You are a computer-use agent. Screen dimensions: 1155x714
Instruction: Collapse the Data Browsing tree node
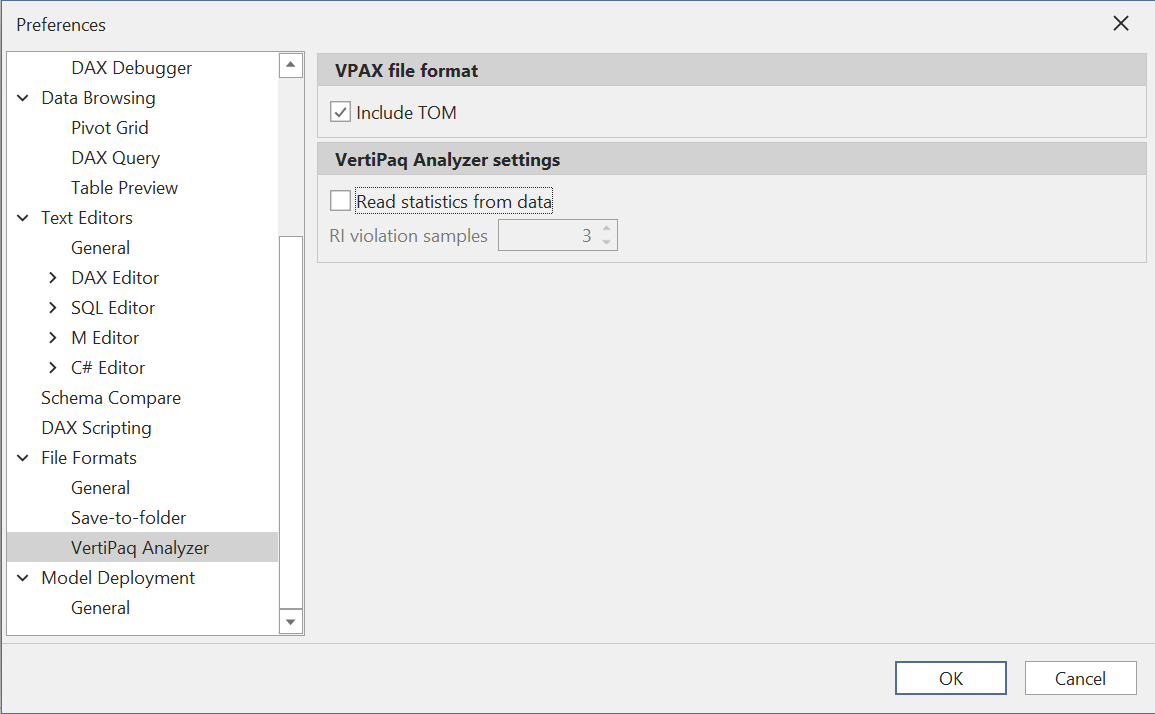tap(23, 98)
